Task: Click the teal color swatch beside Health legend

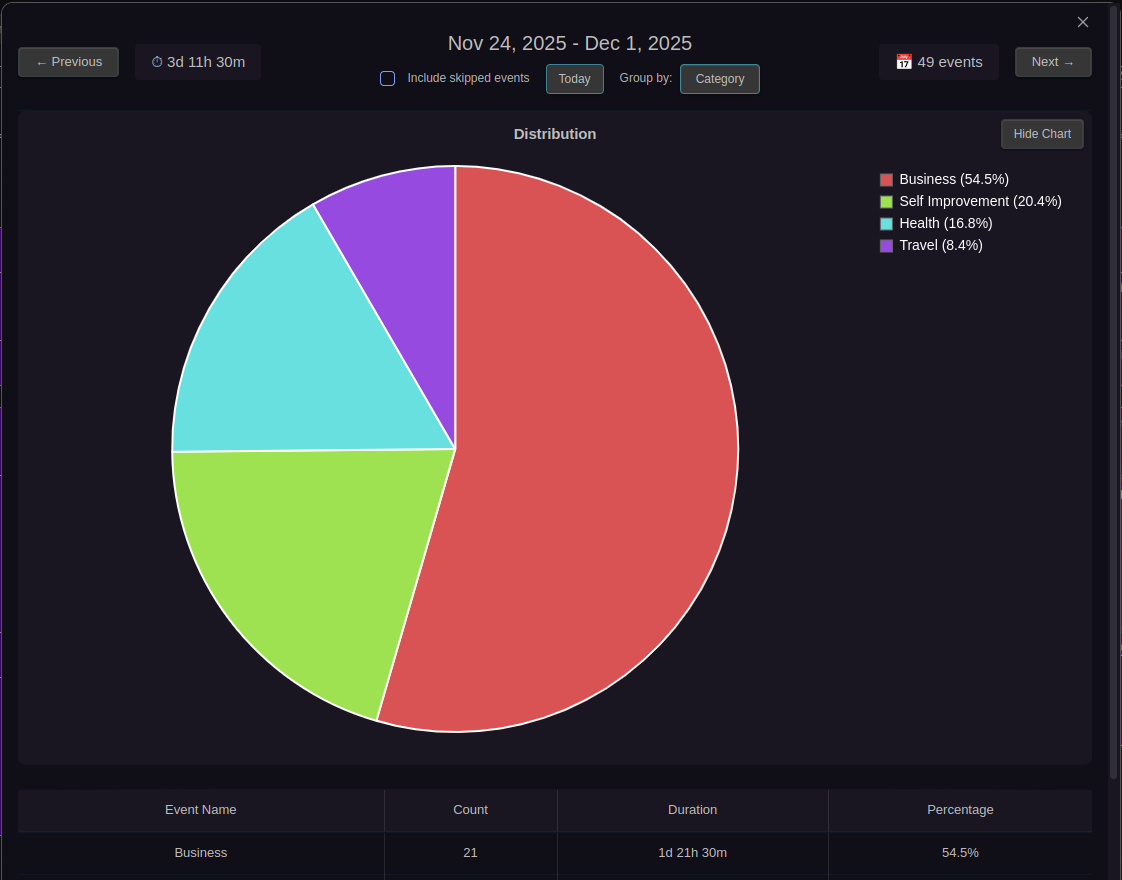Action: [885, 223]
